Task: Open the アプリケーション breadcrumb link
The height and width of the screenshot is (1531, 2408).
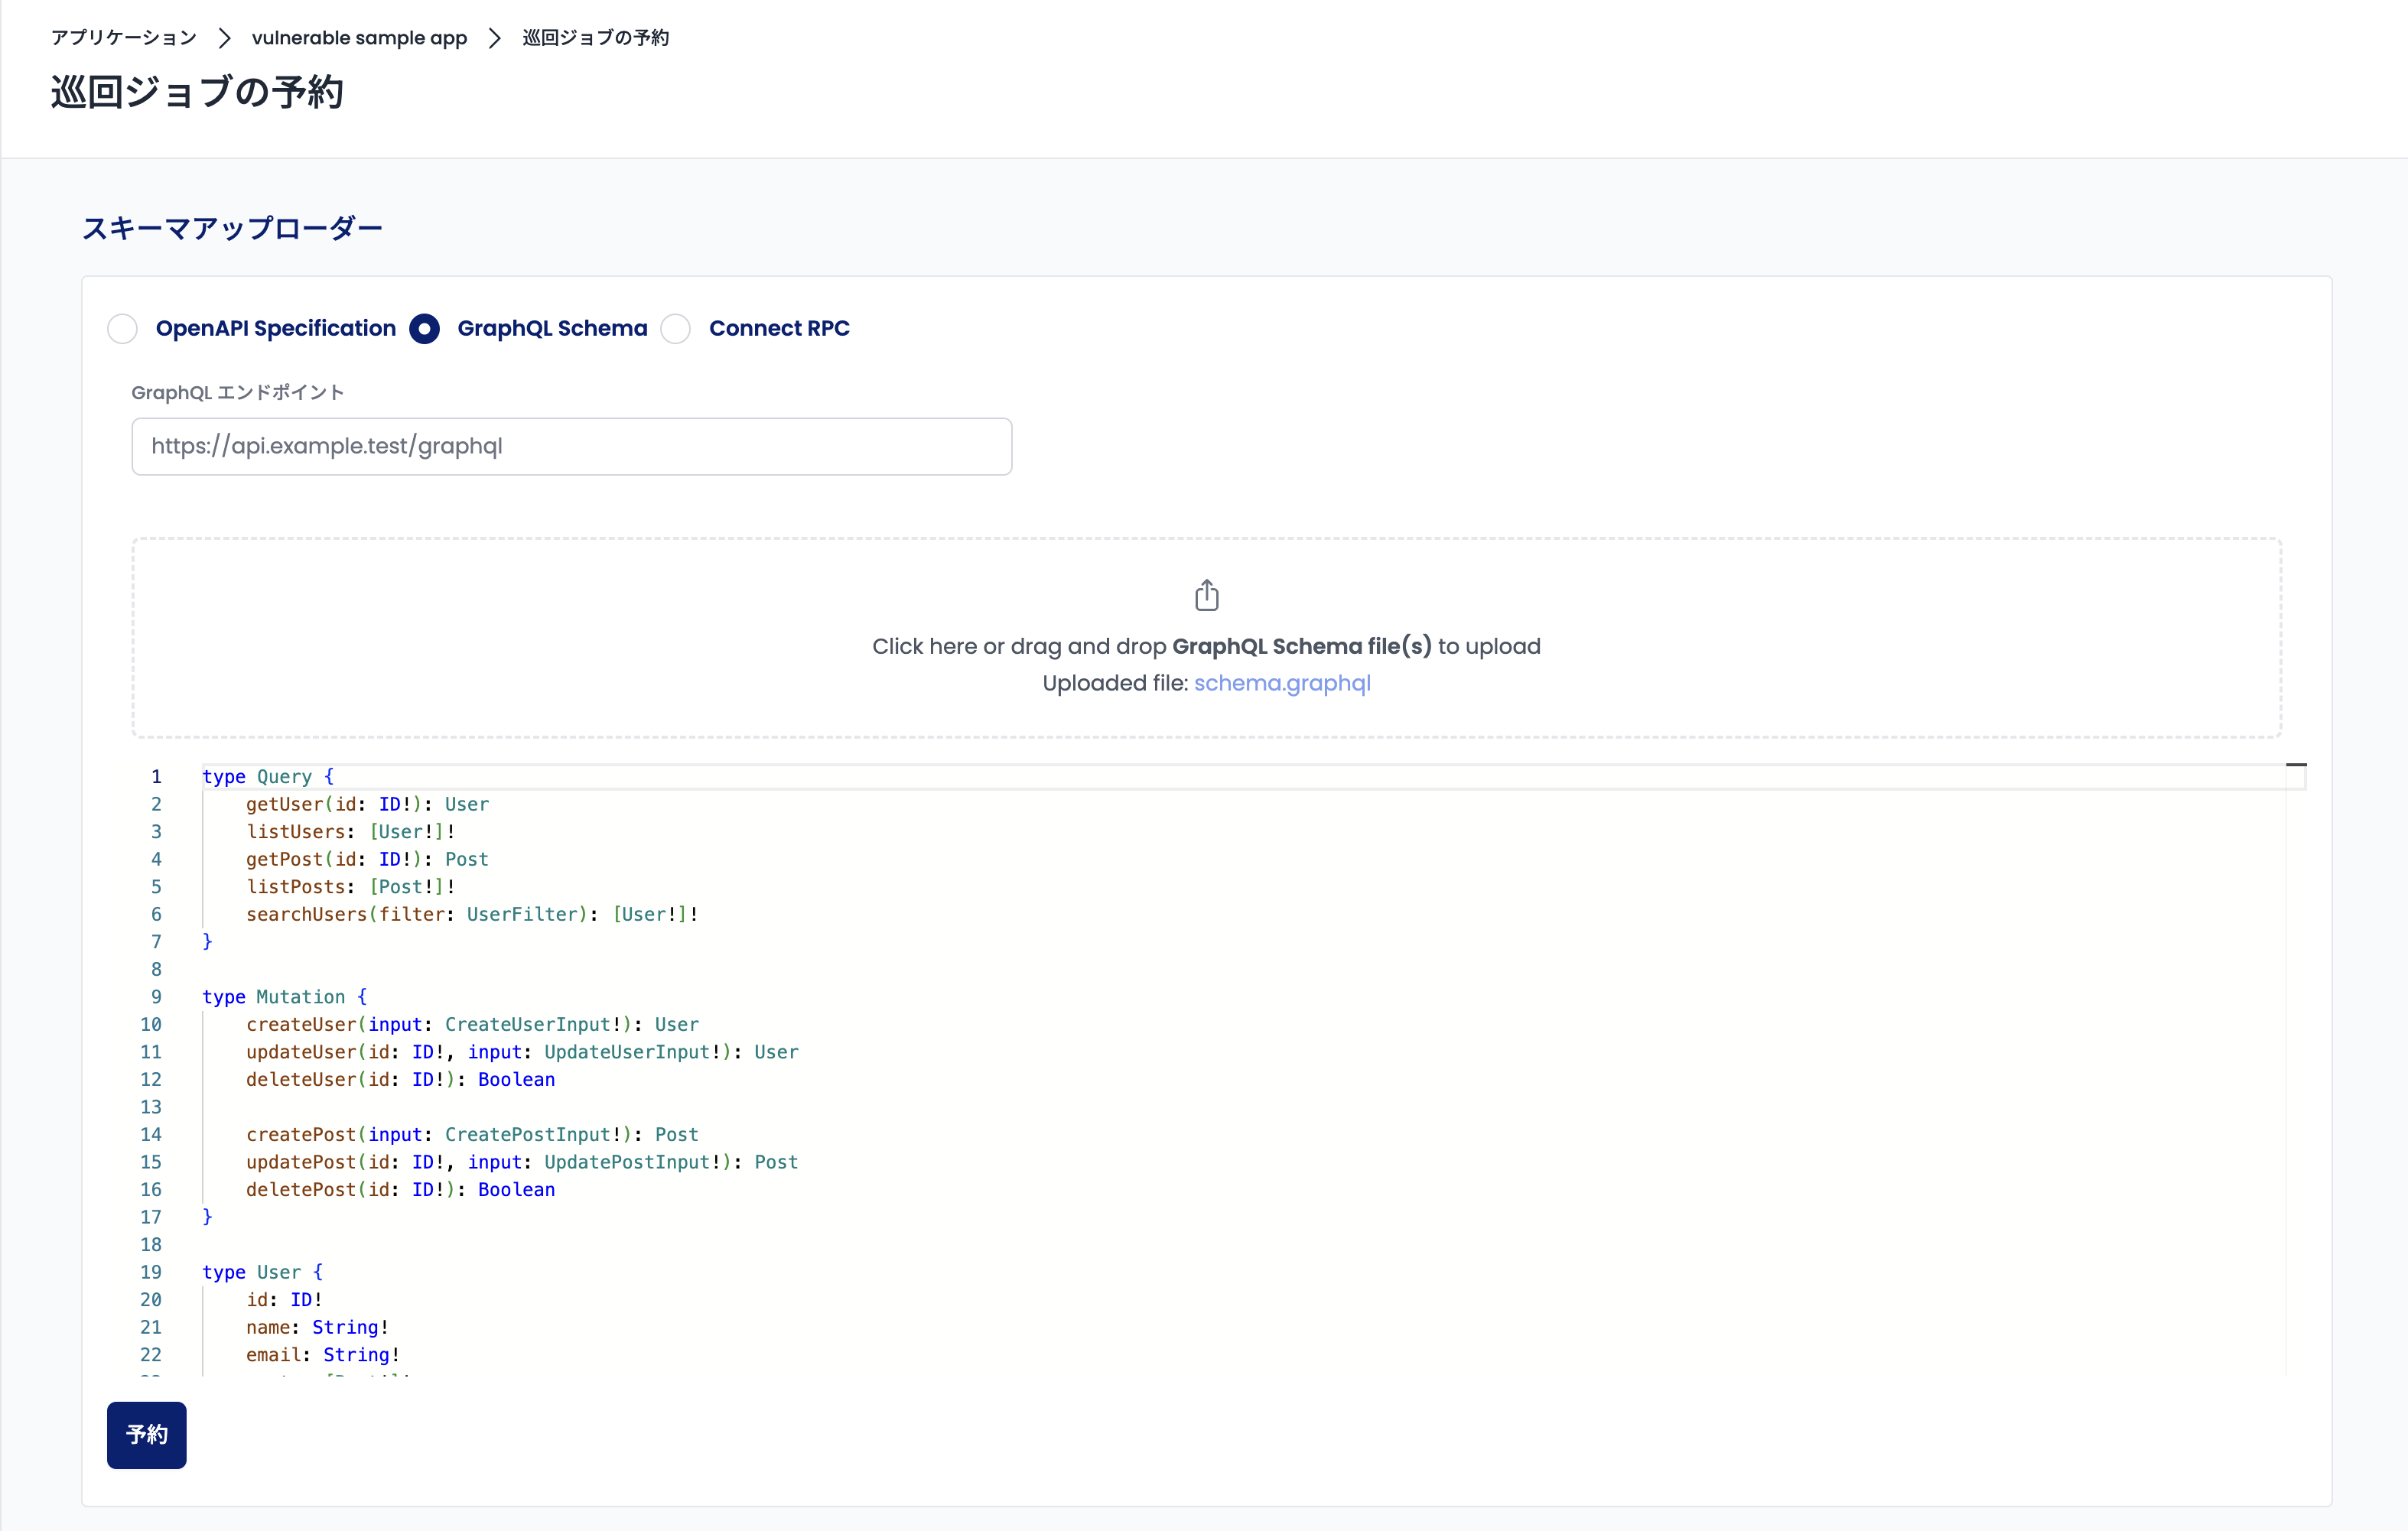Action: [x=124, y=38]
